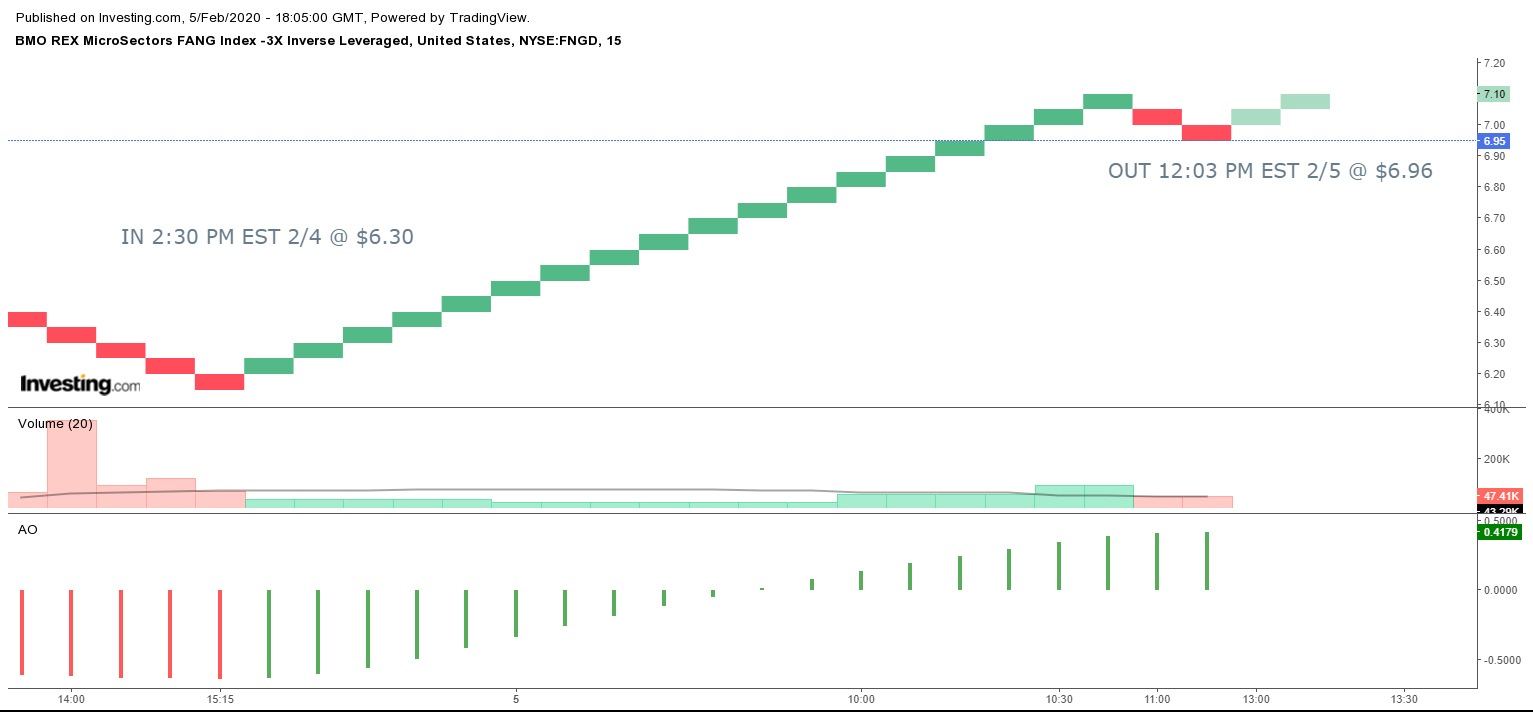The image size is (1533, 712).
Task: Click the lightest green Renko brick at 7.10
Action: click(x=1305, y=101)
